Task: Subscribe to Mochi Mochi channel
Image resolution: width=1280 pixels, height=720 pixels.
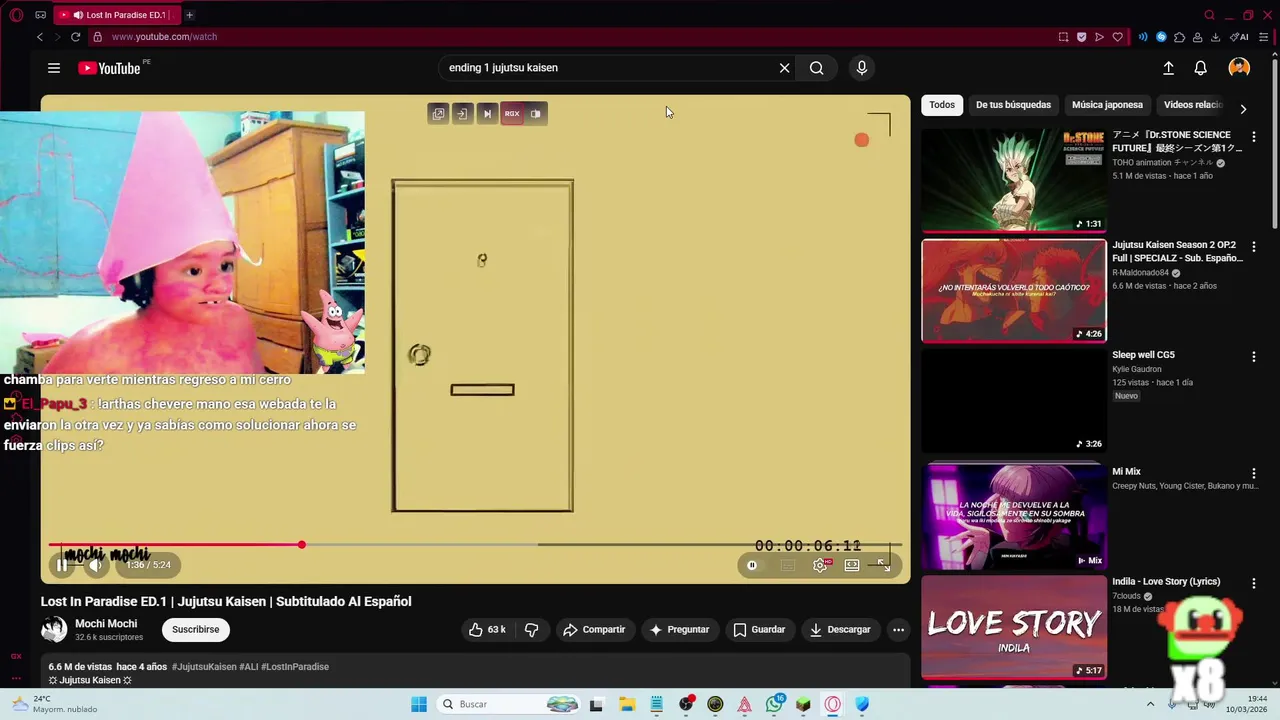Action: [195, 630]
